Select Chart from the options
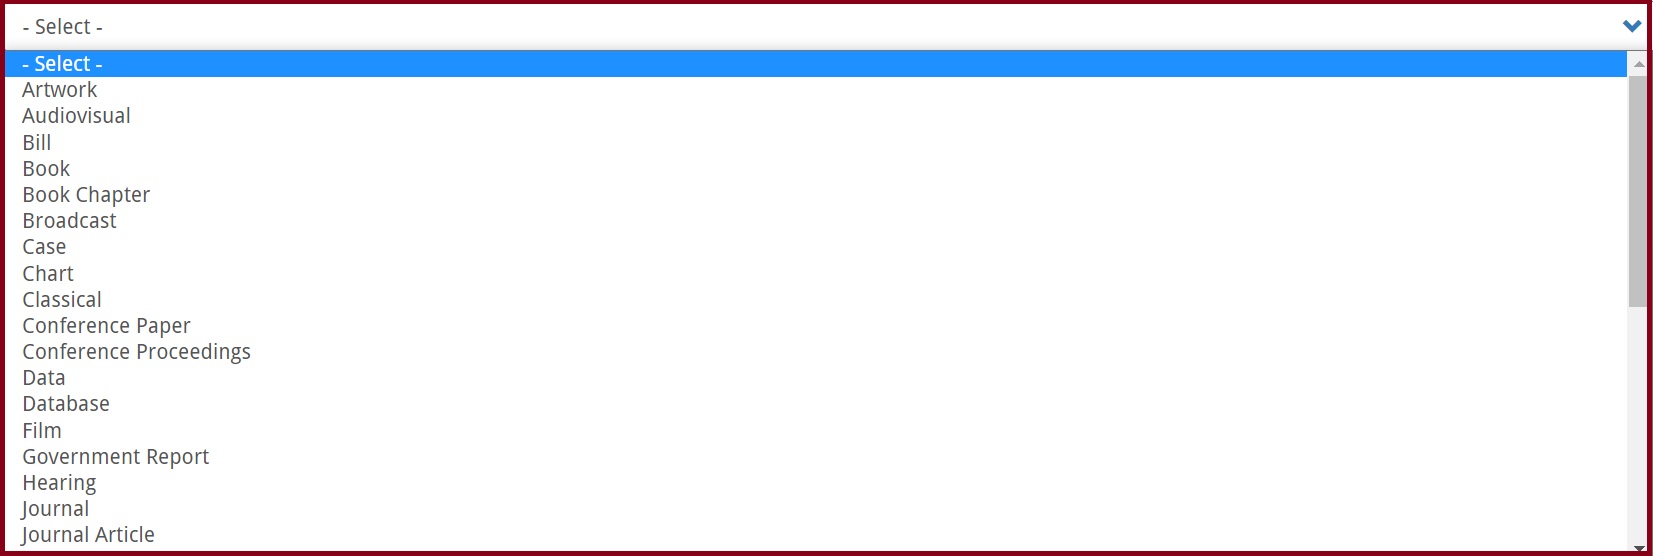Image resolution: width=1653 pixels, height=556 pixels. click(x=816, y=273)
